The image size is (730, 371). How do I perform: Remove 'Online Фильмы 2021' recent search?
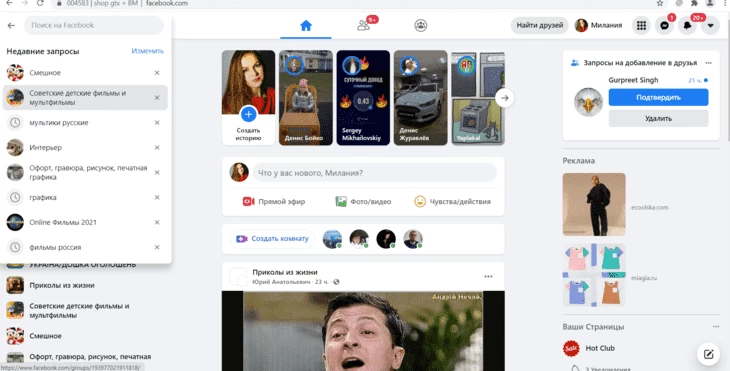(157, 222)
